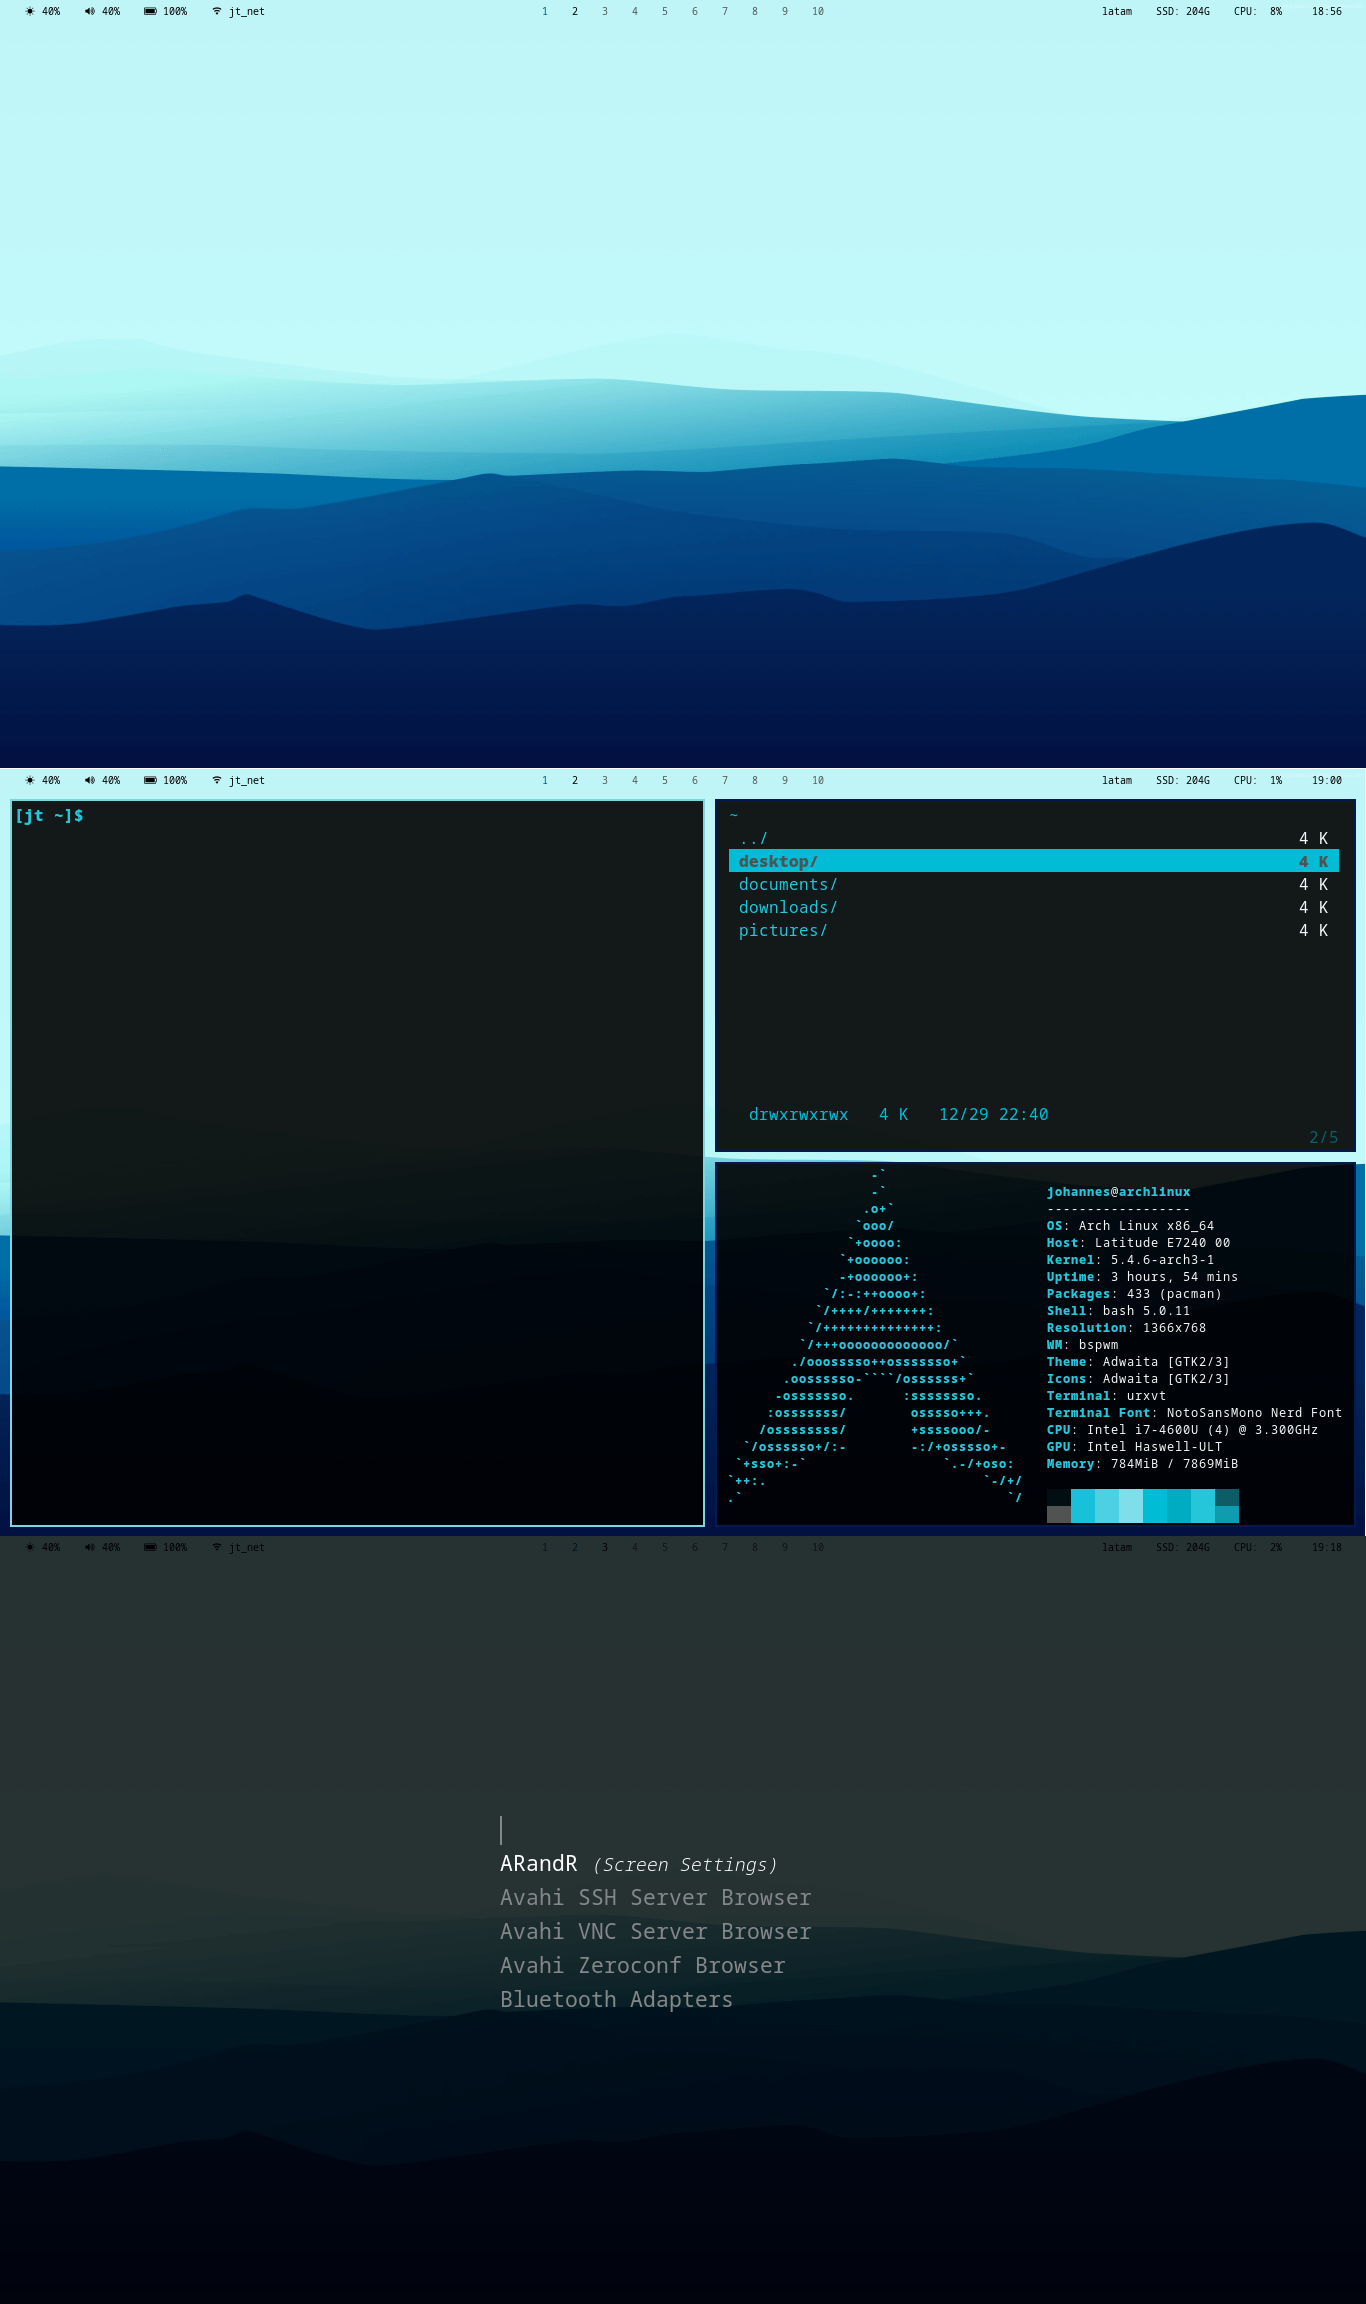
Task: Click the latam keyboard layout in the 18:56 bar
Action: click(1117, 12)
